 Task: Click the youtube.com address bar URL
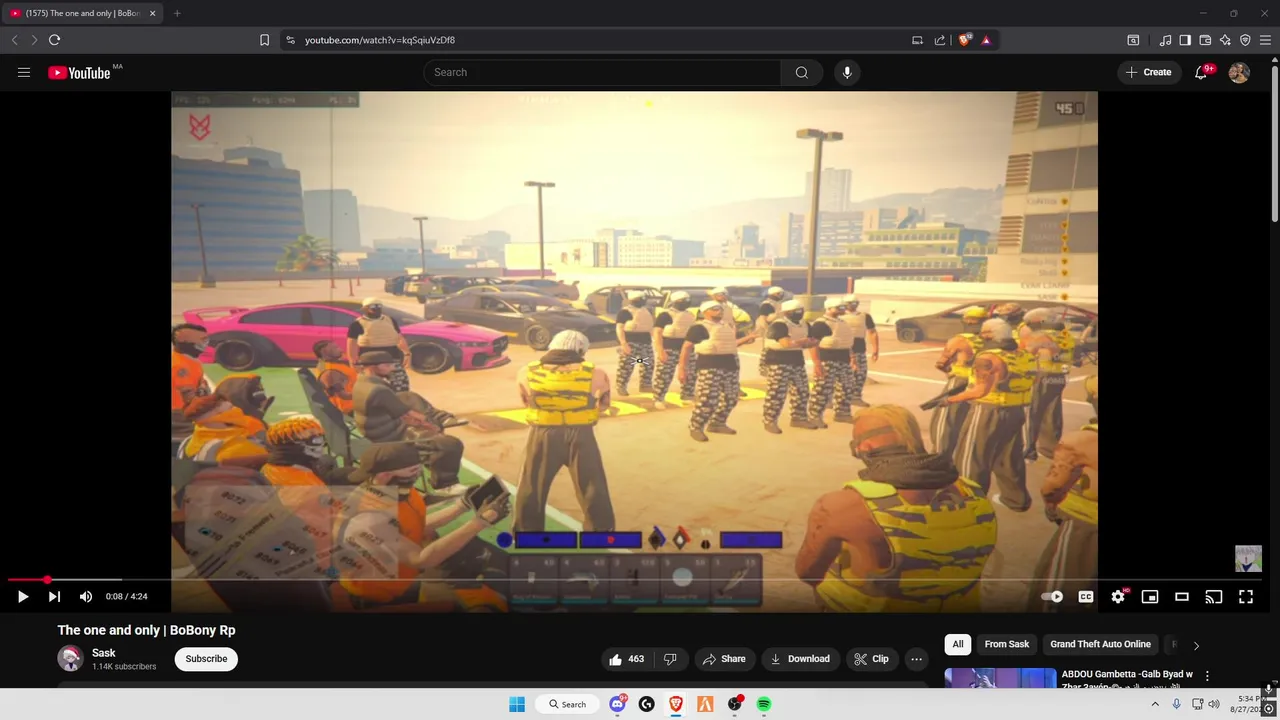pos(380,40)
